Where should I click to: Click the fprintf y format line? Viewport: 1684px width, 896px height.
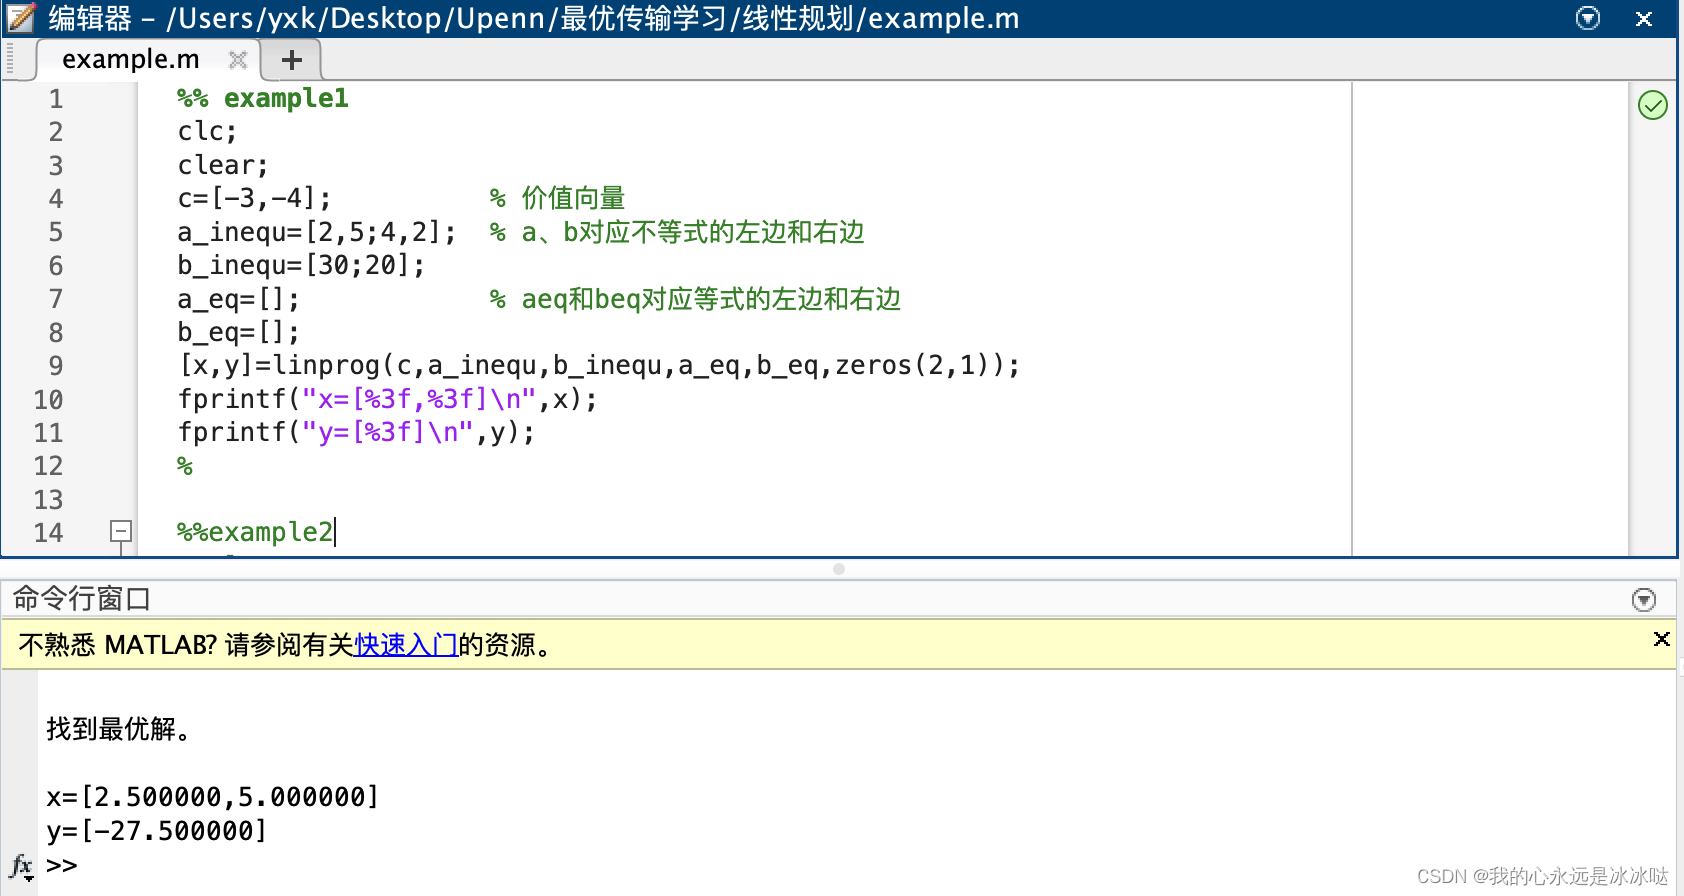pos(356,432)
